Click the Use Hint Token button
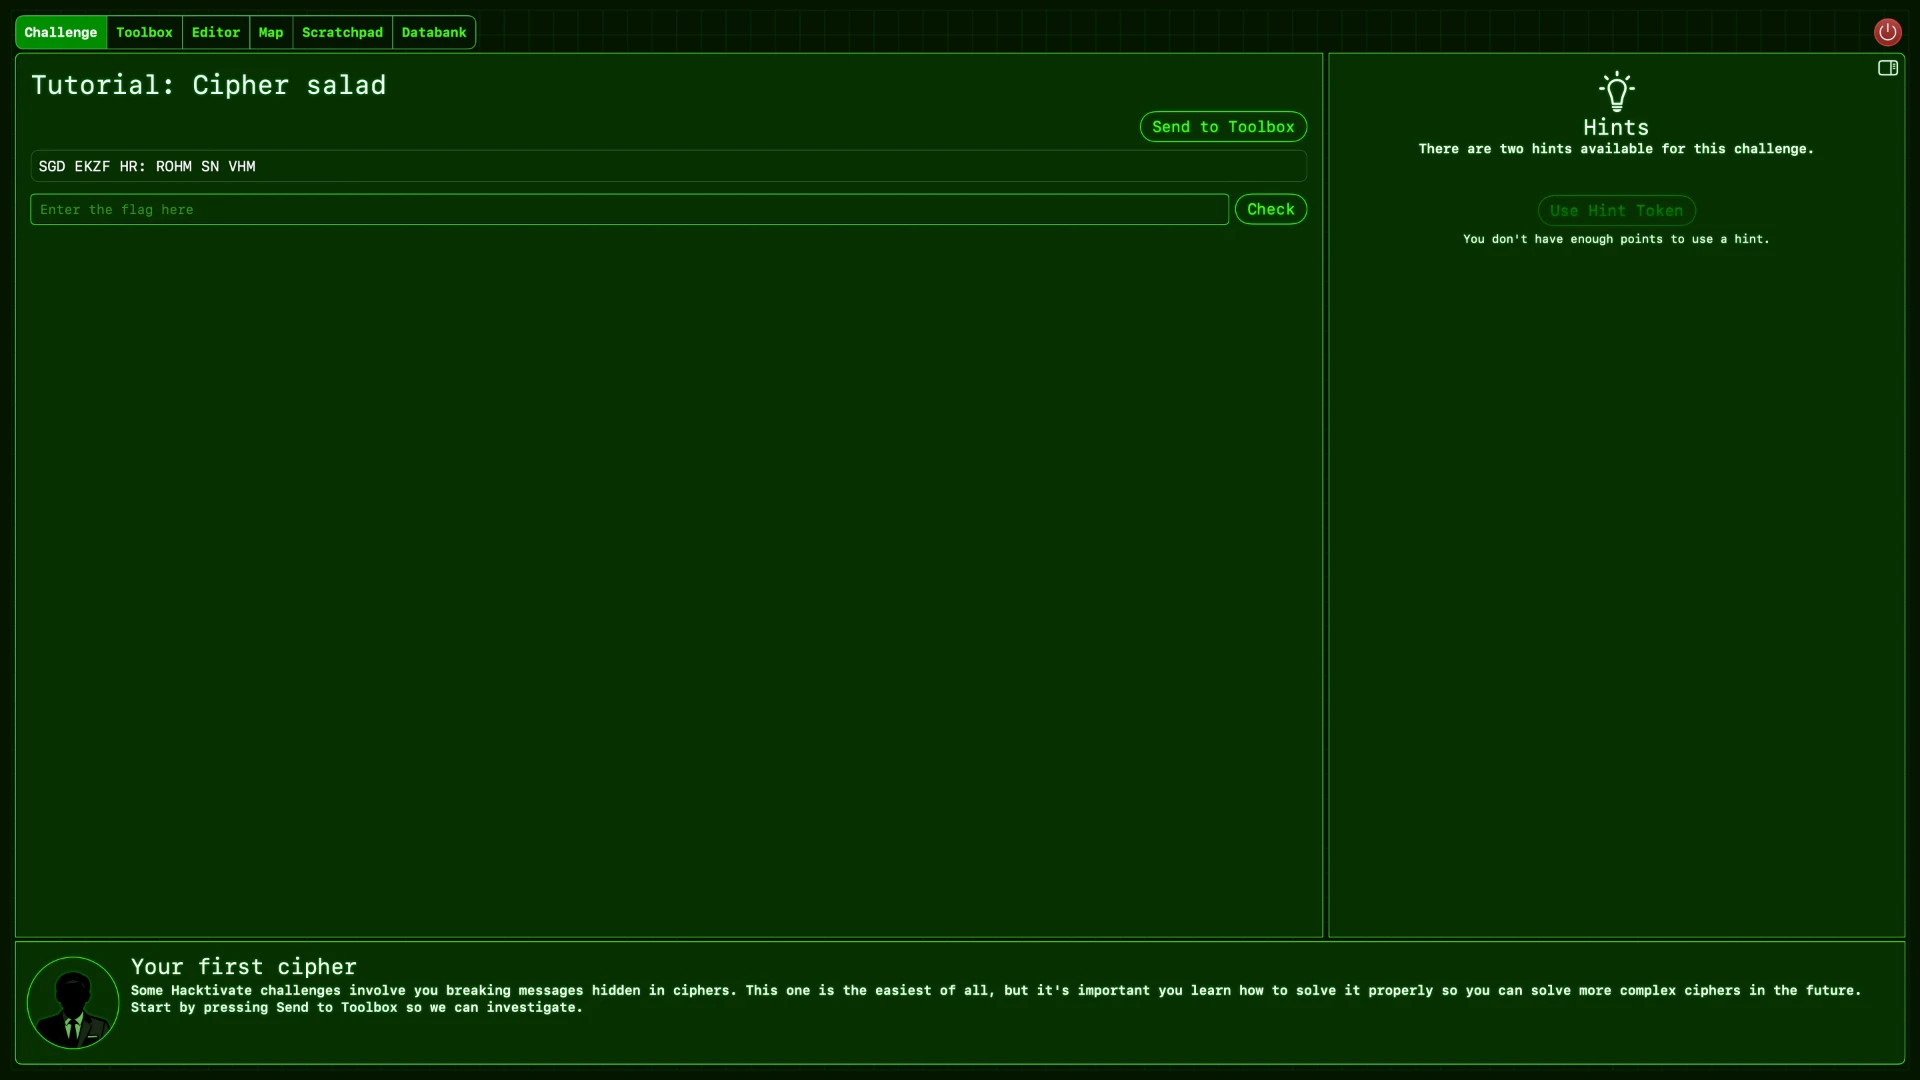Screen dimensions: 1920x1080 click(1616, 210)
